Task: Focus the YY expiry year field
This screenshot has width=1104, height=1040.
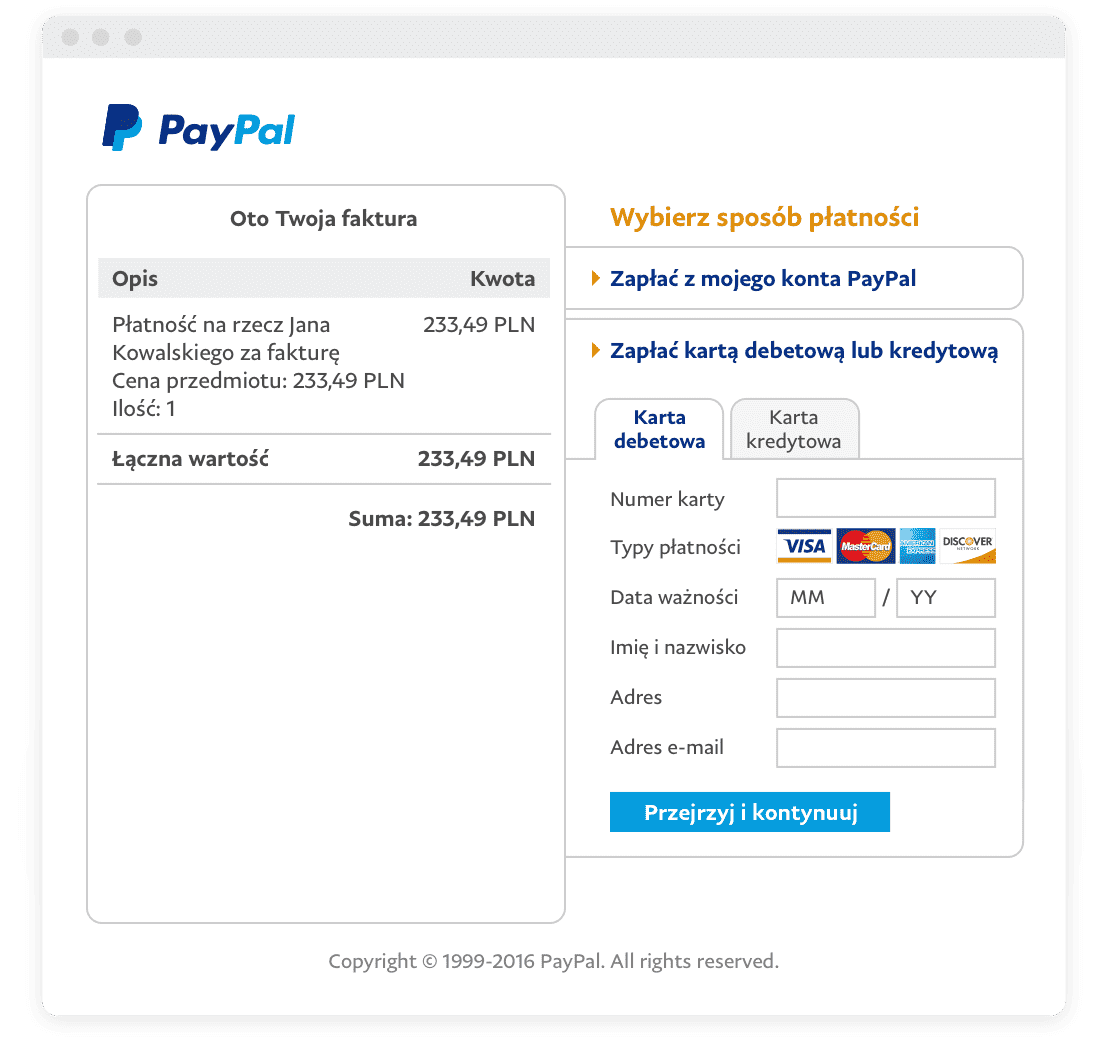Action: pyautogui.click(x=946, y=598)
